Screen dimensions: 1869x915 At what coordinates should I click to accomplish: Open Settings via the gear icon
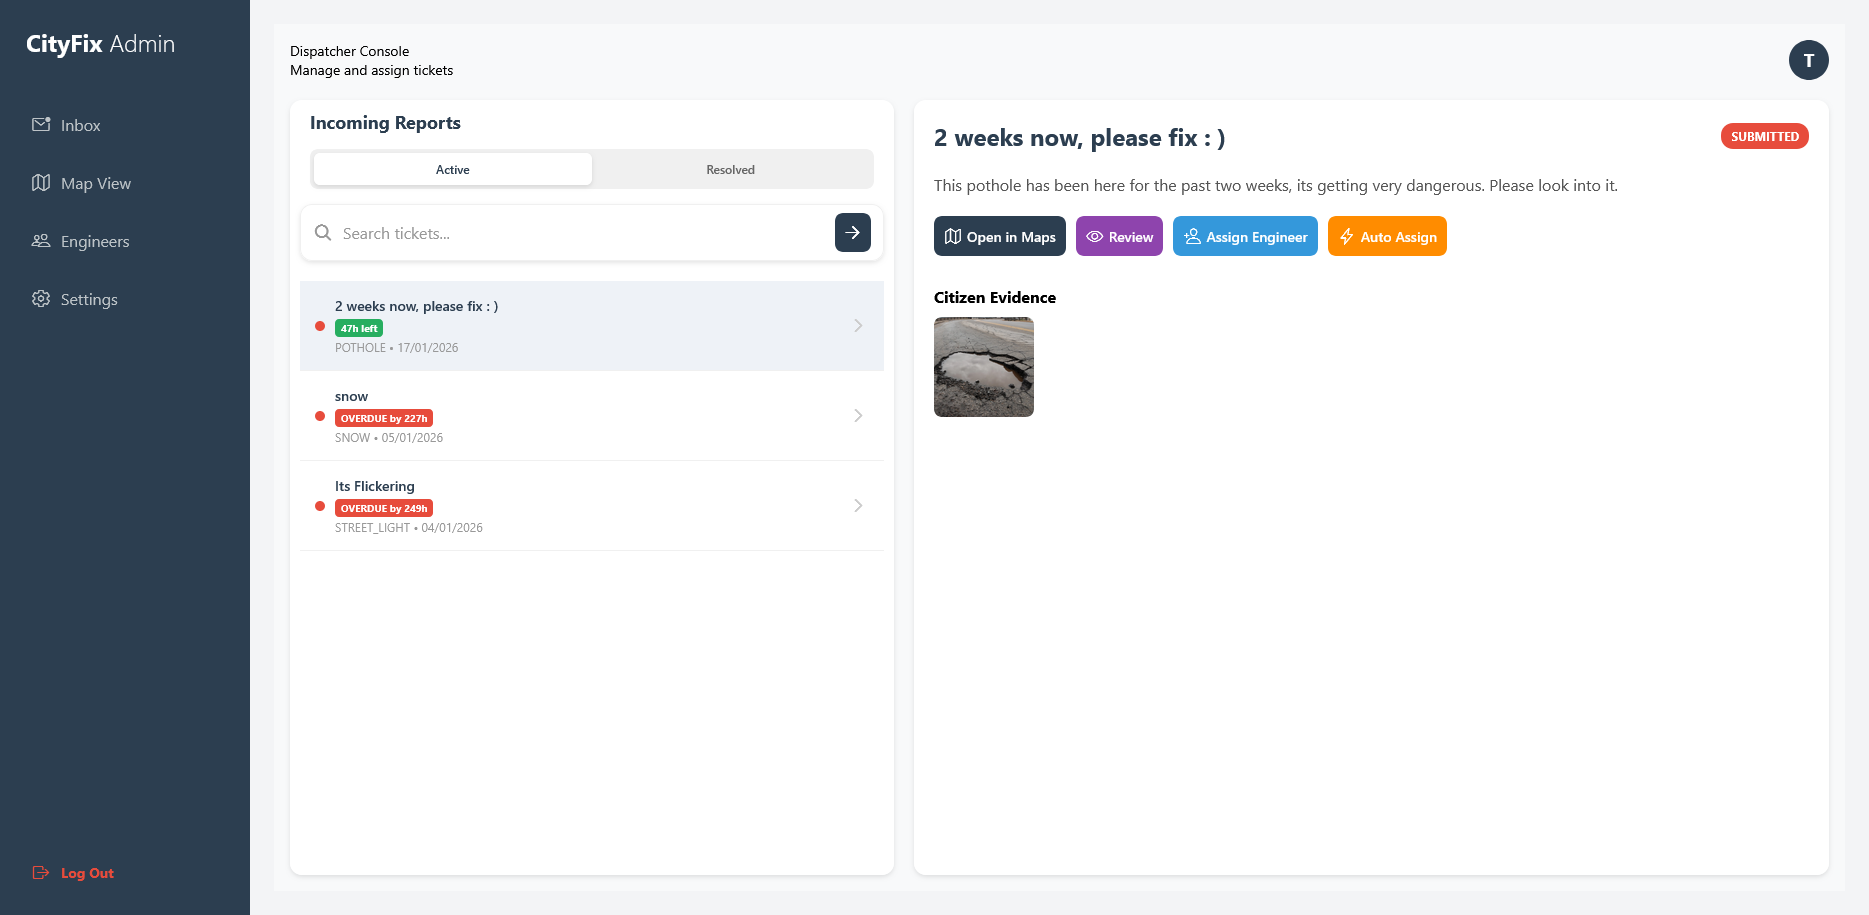pos(41,299)
